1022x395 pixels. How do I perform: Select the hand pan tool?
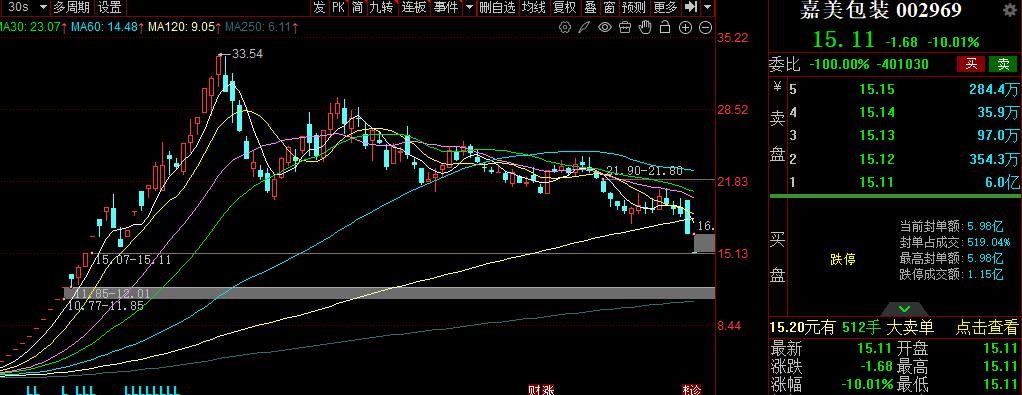point(645,27)
